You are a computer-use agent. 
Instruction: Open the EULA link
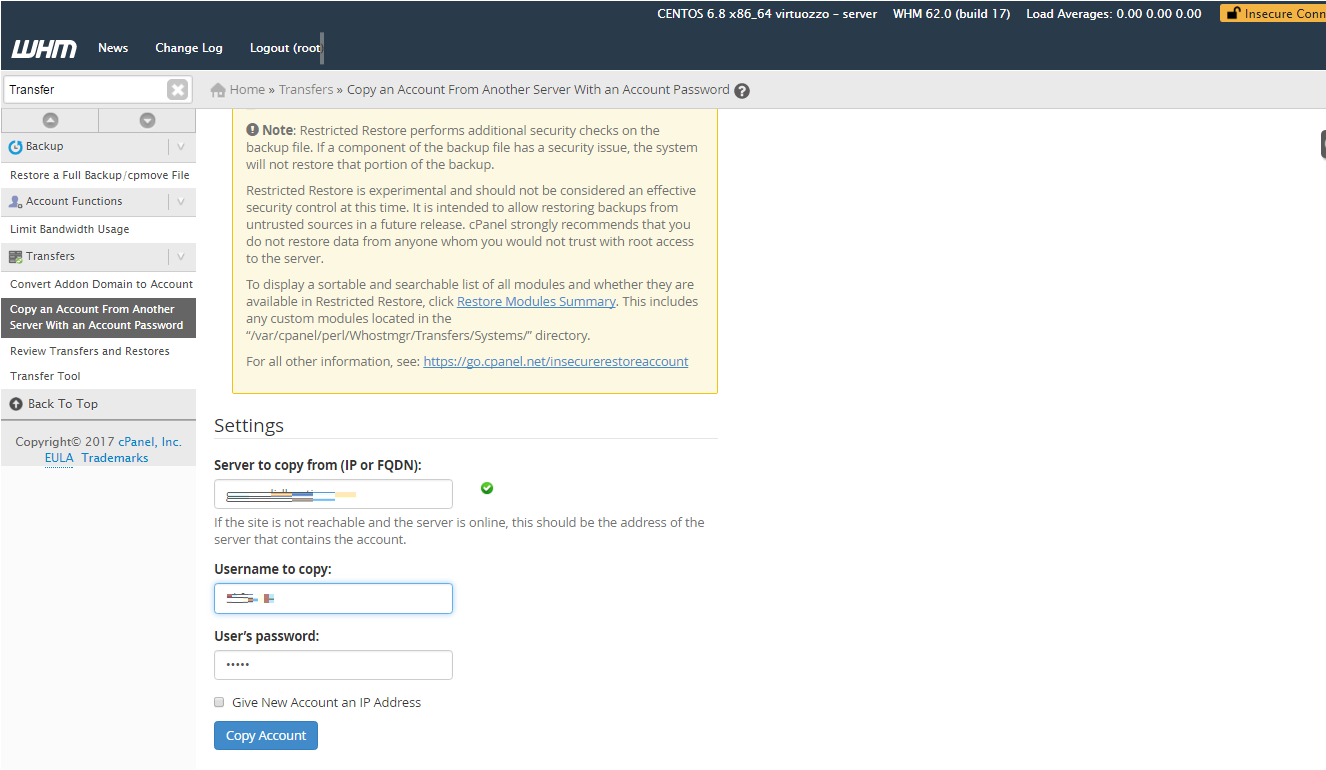(59, 458)
